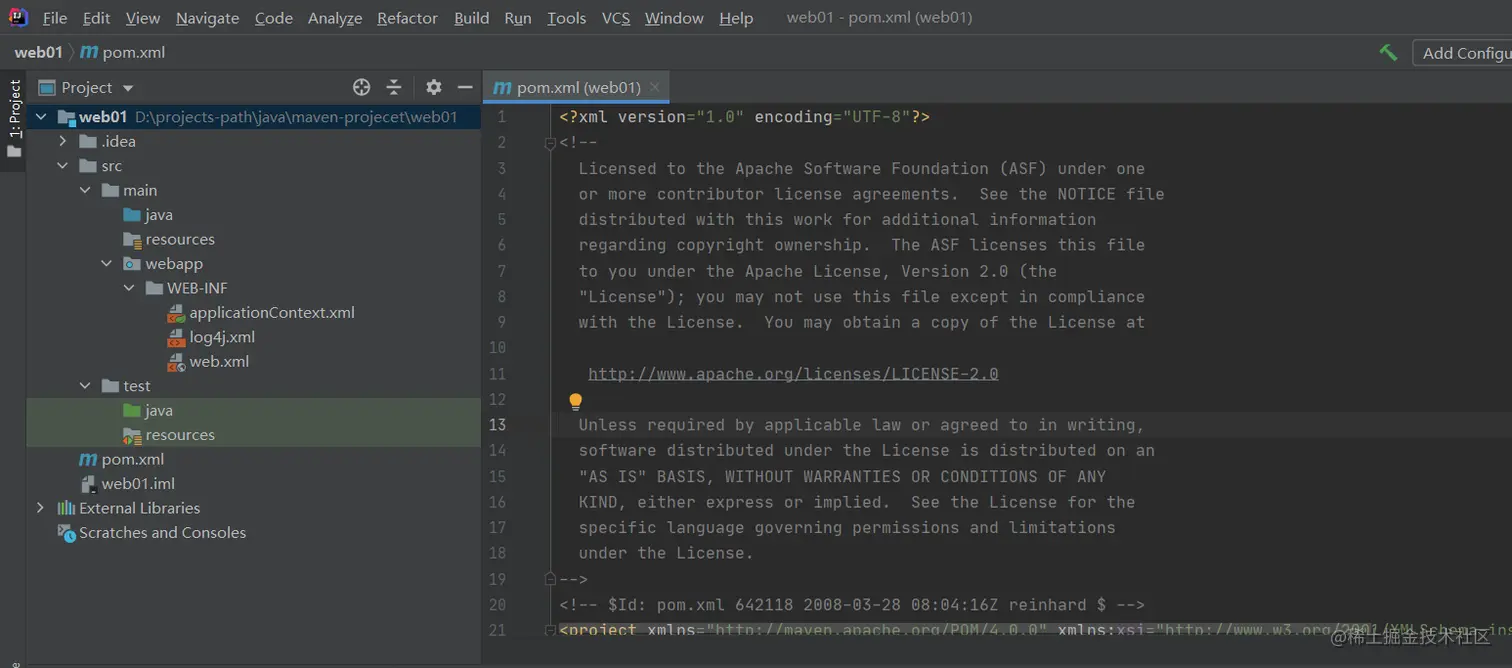Open the VCS menu
This screenshot has height=668, width=1512.
(x=616, y=18)
